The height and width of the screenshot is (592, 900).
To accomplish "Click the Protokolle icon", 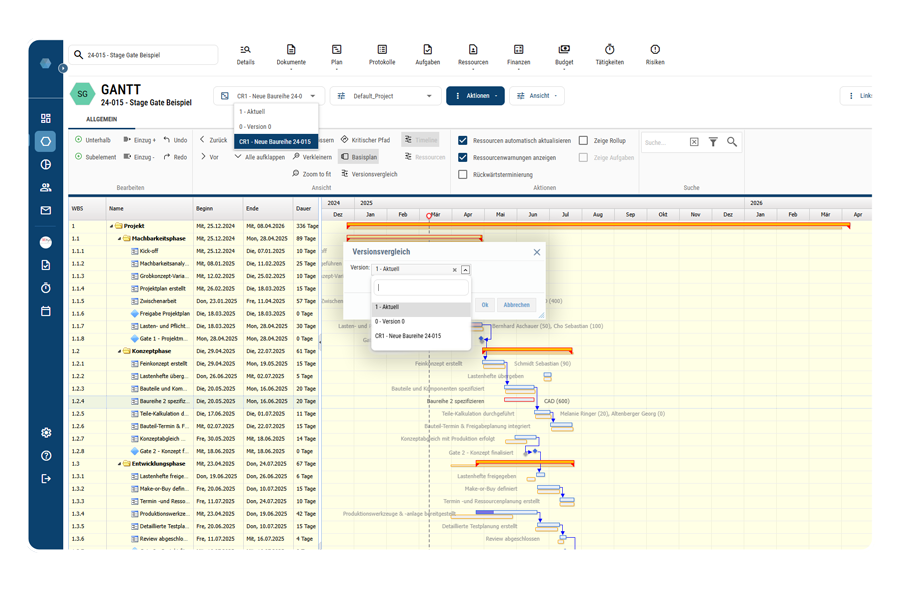I will (382, 50).
